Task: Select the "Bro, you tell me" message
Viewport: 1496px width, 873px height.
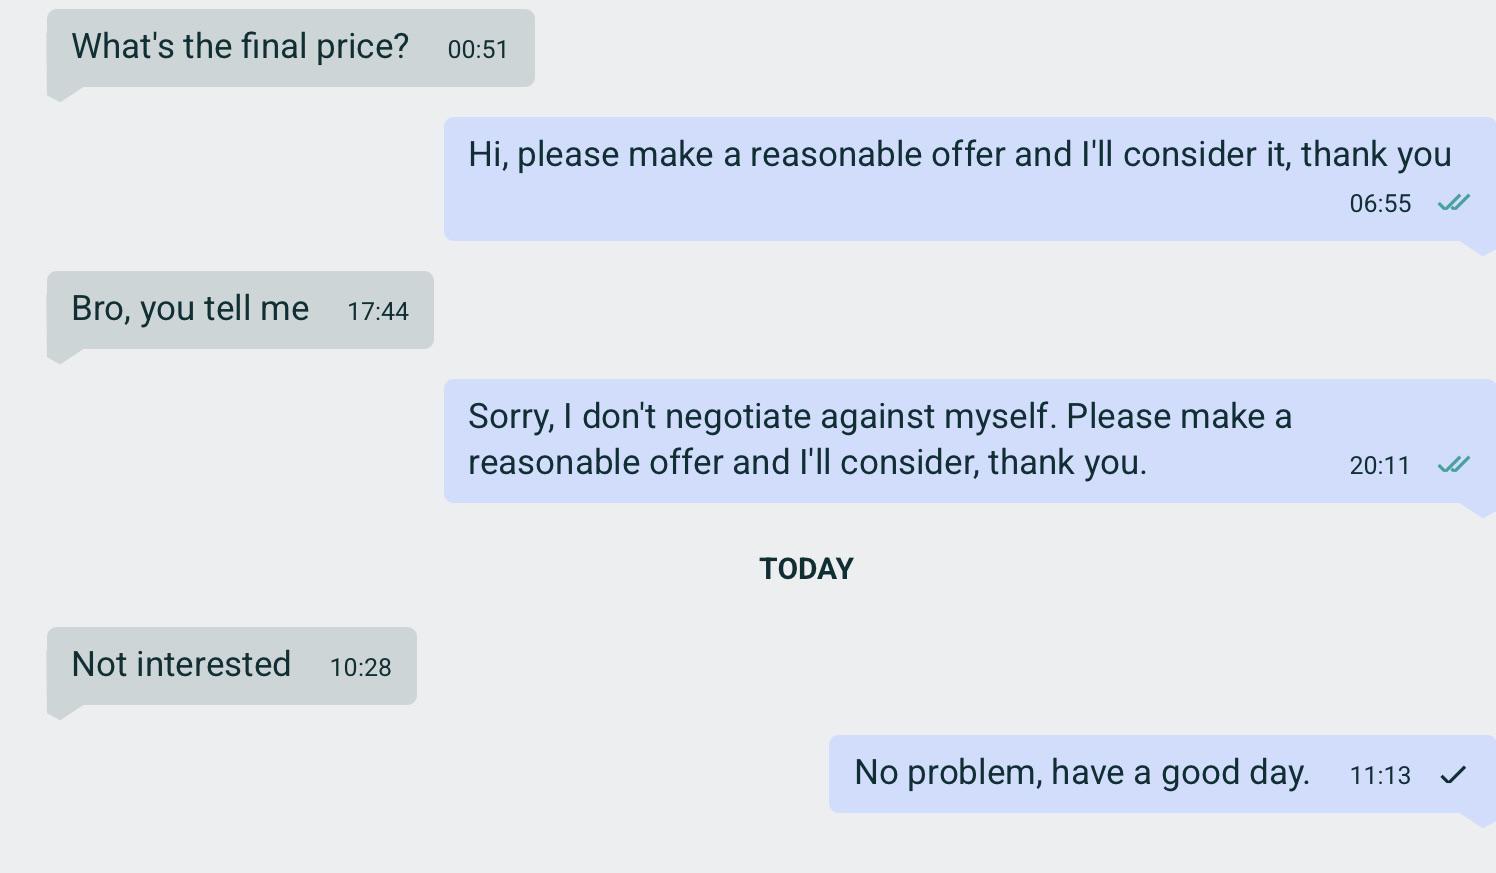Action: tap(190, 309)
